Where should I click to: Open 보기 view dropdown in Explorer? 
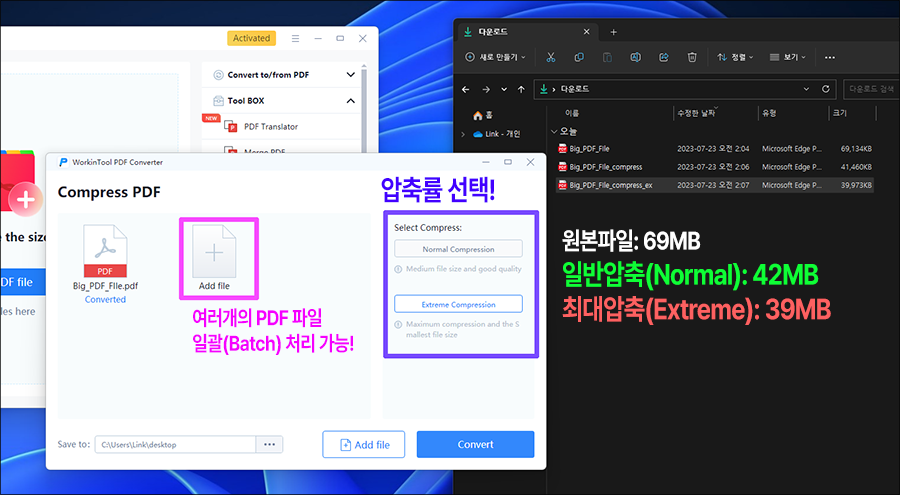coord(788,57)
